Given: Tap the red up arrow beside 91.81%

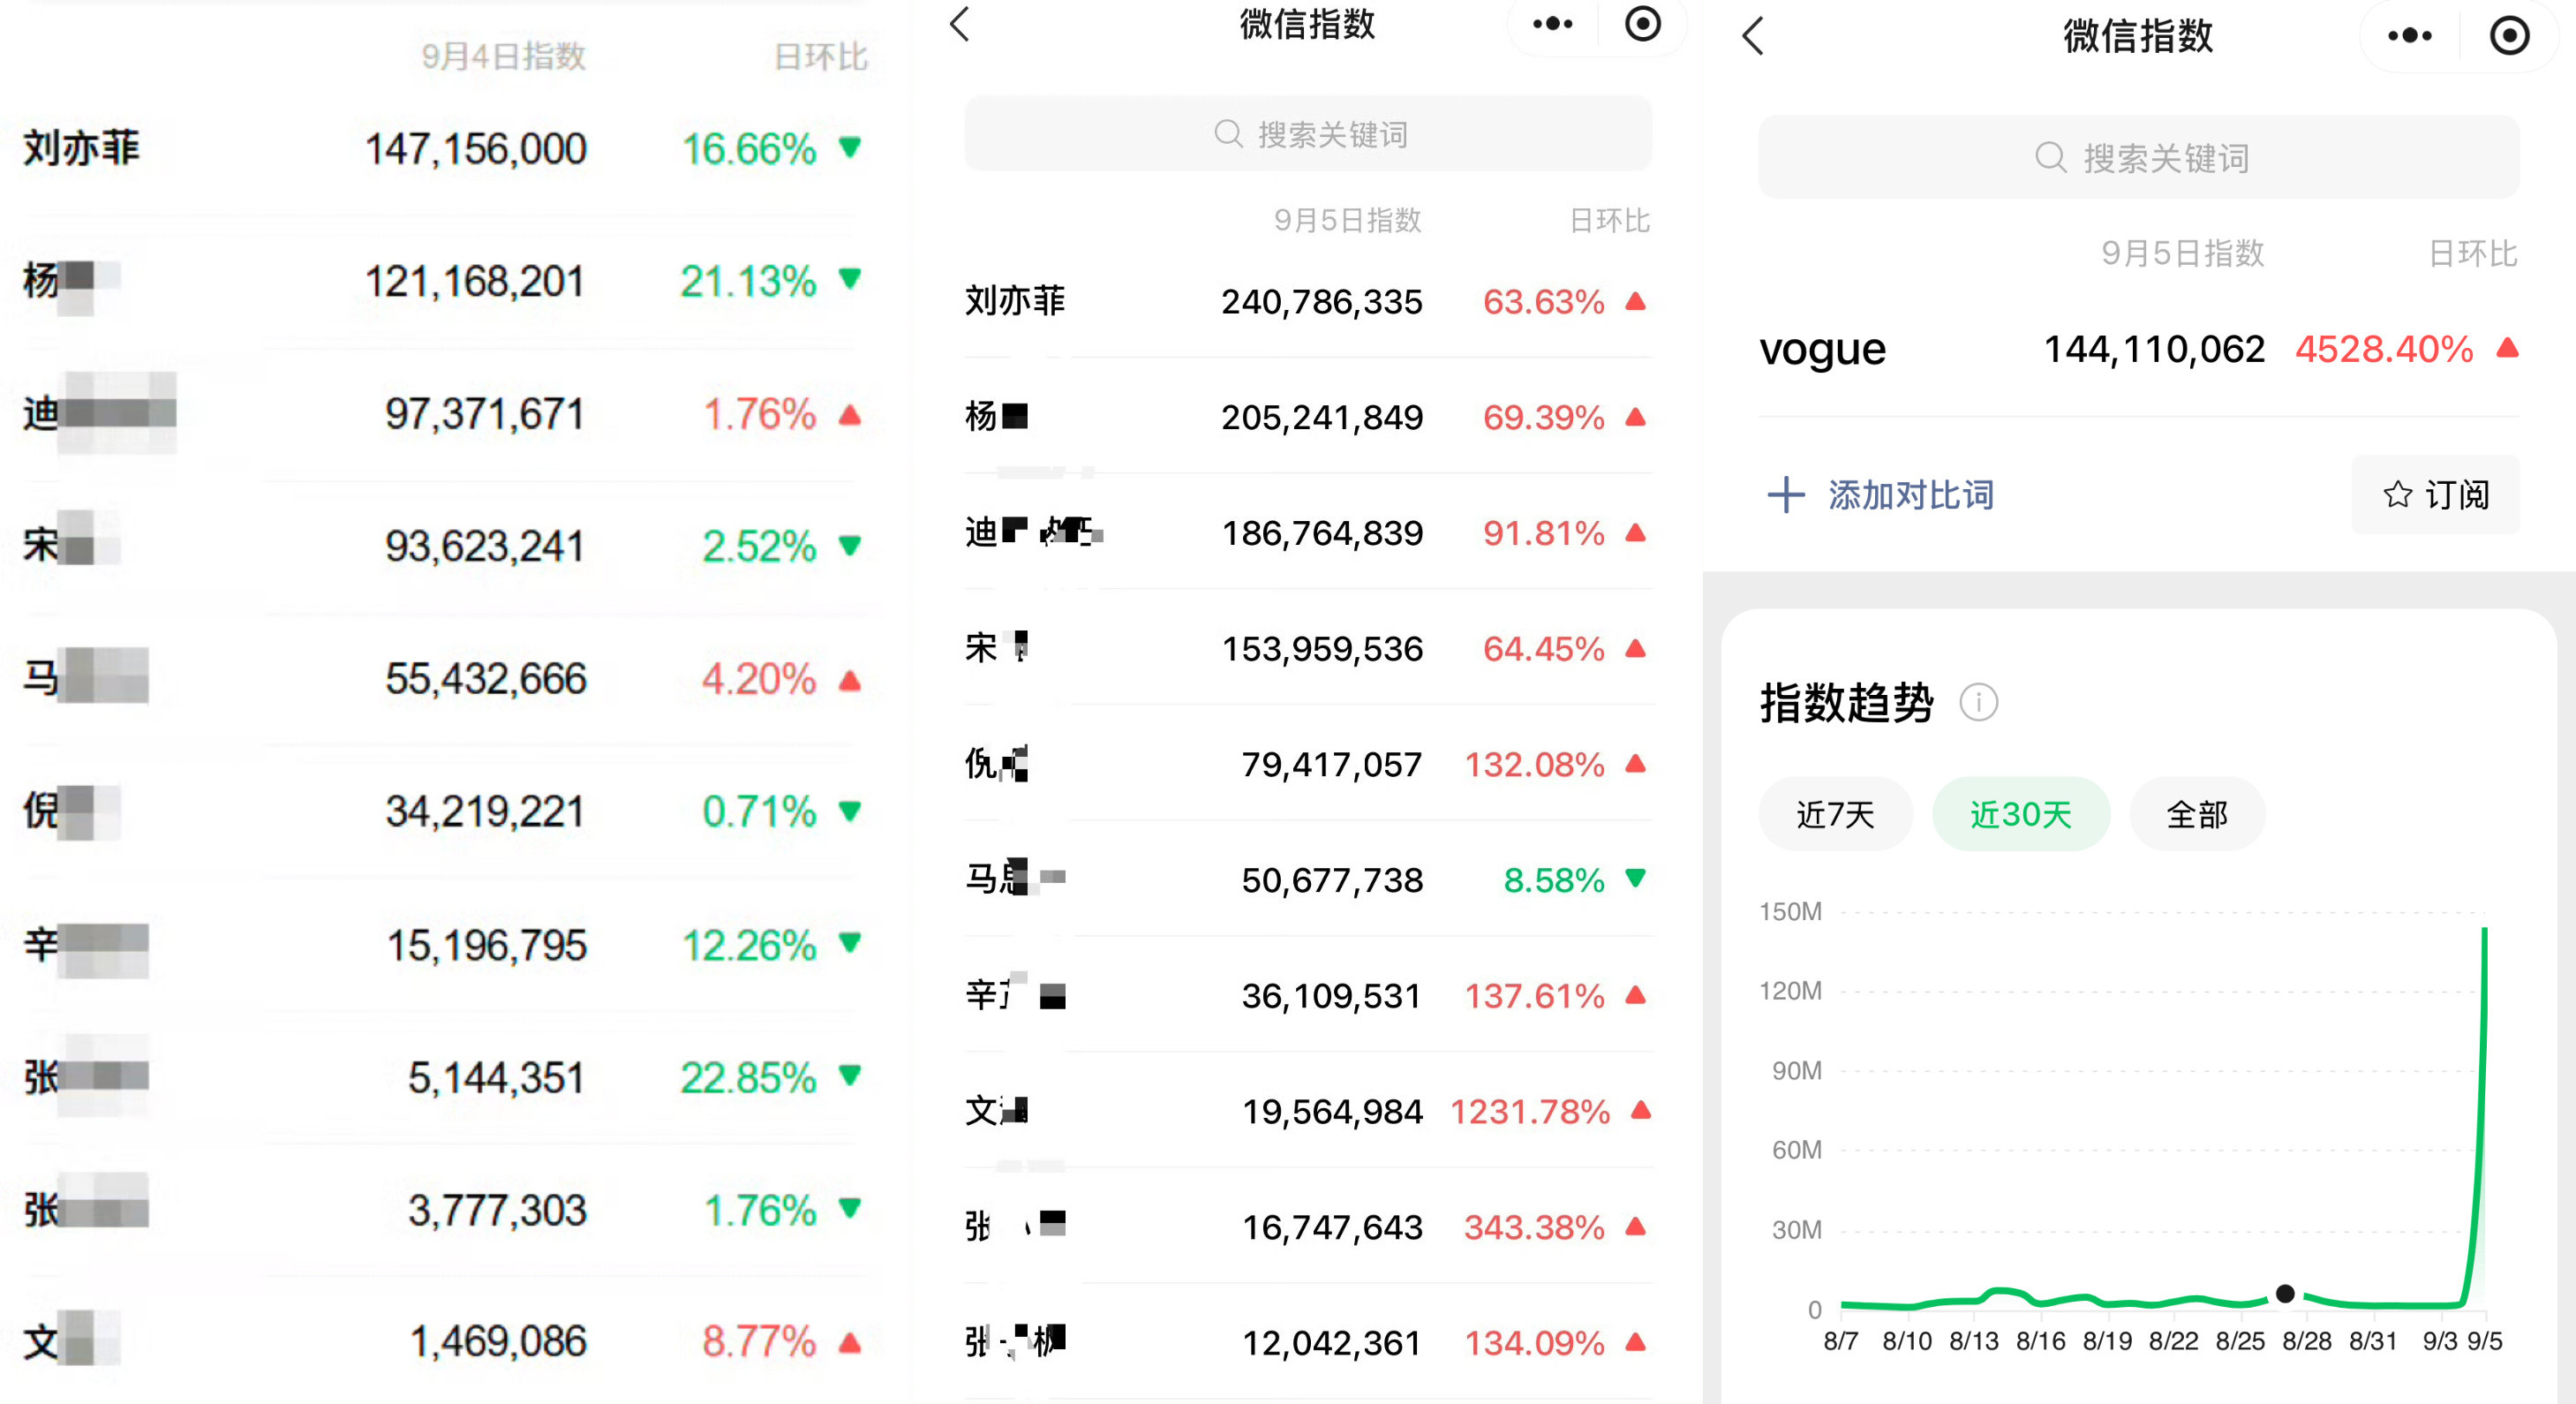Looking at the screenshot, I should 1636,532.
